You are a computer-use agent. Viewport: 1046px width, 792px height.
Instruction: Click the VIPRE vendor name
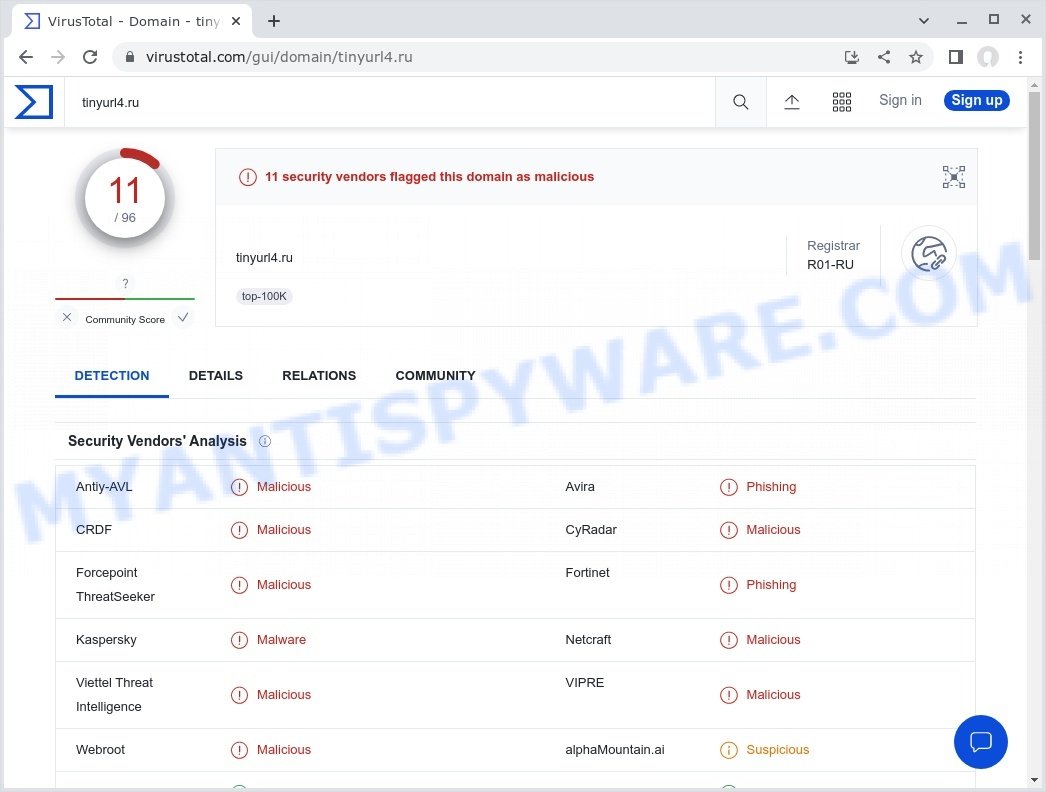(584, 683)
